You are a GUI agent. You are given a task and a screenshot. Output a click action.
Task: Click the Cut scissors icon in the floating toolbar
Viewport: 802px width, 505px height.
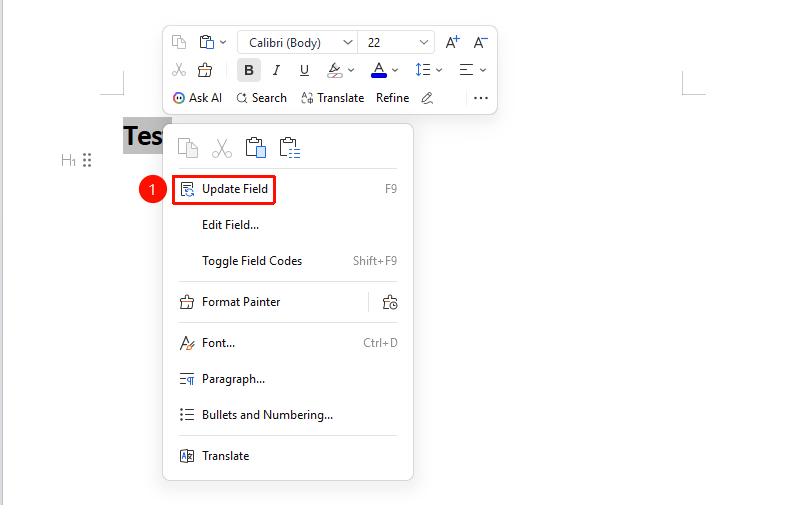[x=179, y=70]
